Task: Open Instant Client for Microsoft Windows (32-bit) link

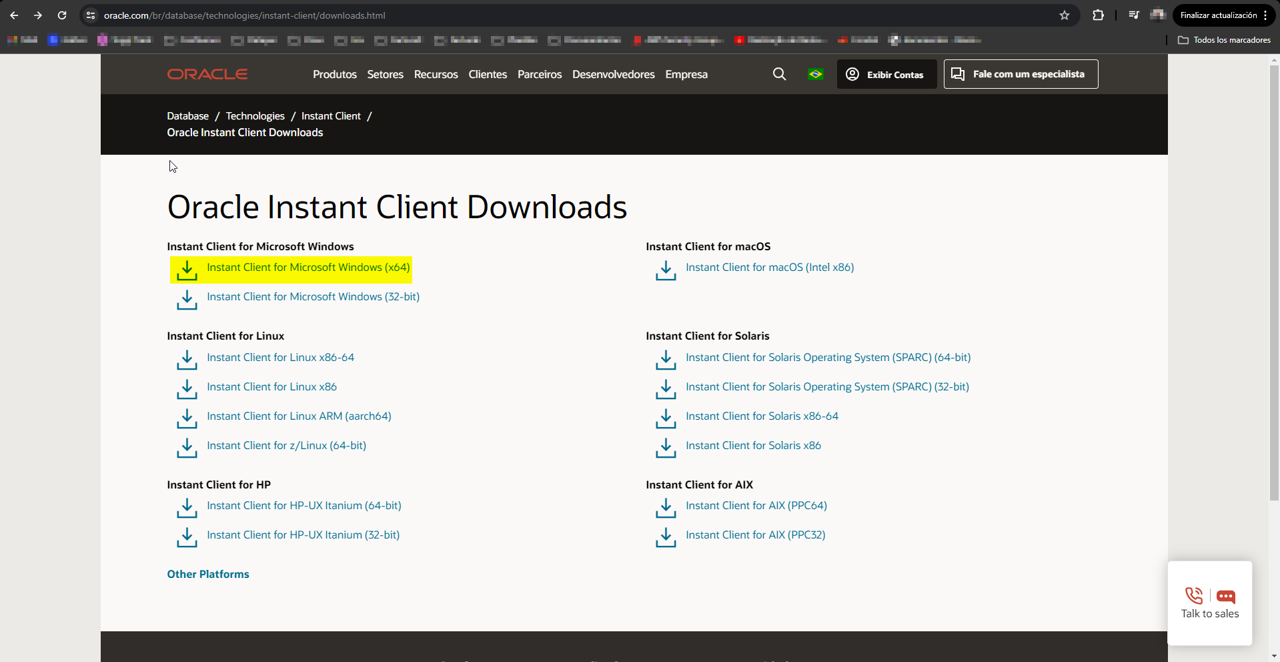Action: [x=313, y=297]
